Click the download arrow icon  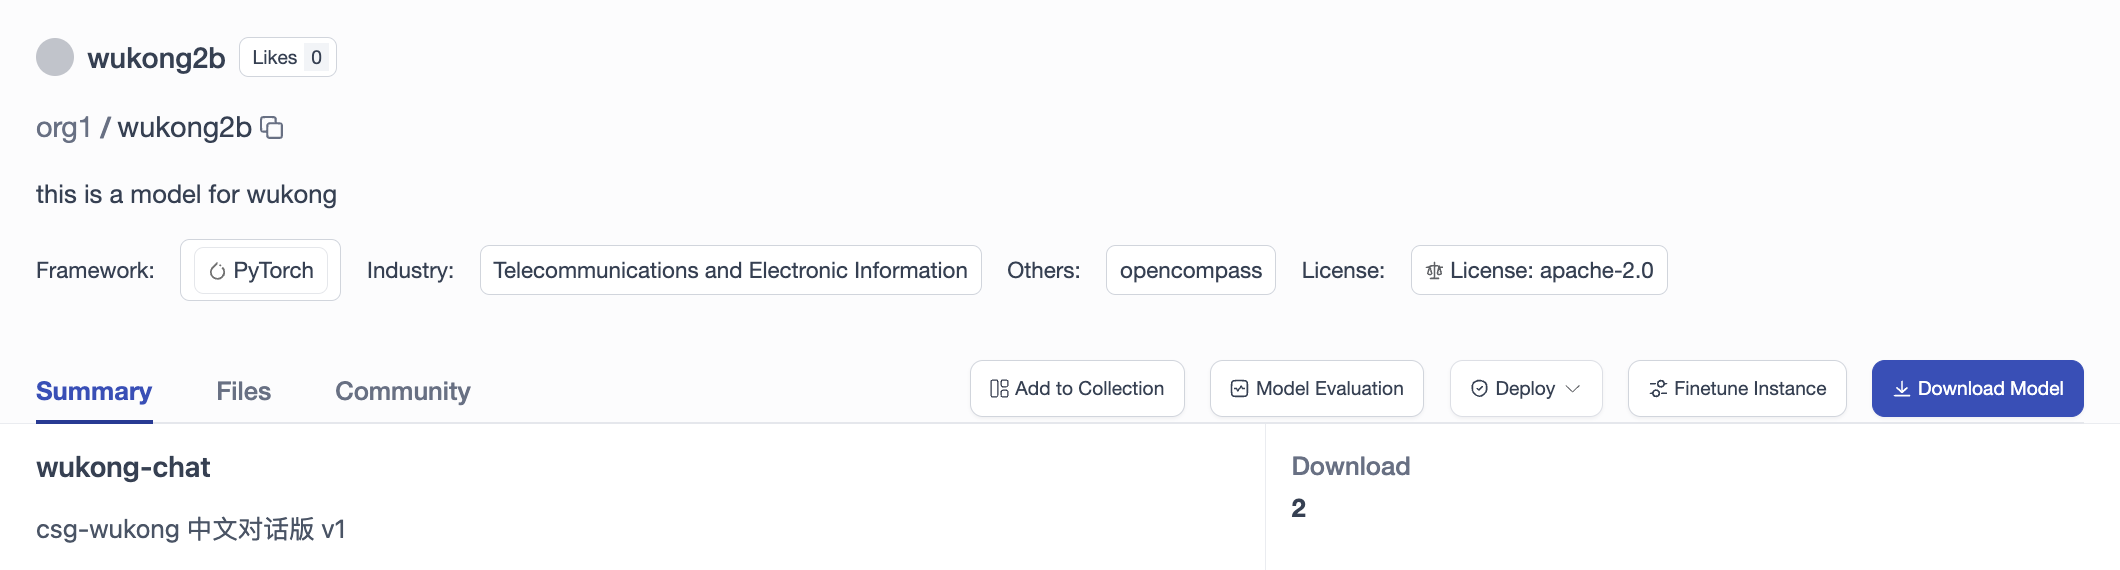[x=1901, y=389]
